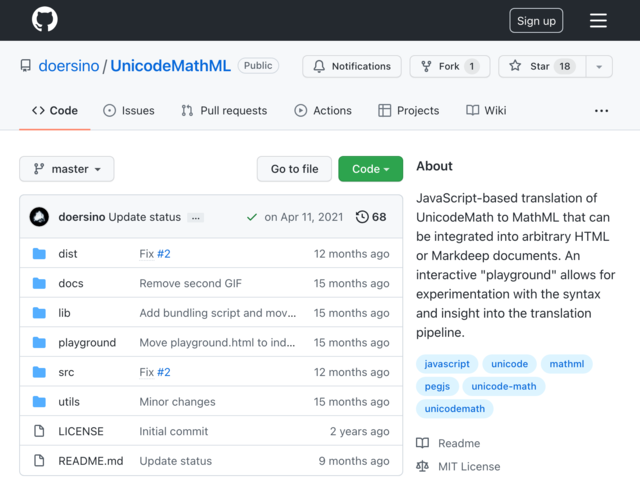Switch to the Issues tab

tap(129, 111)
